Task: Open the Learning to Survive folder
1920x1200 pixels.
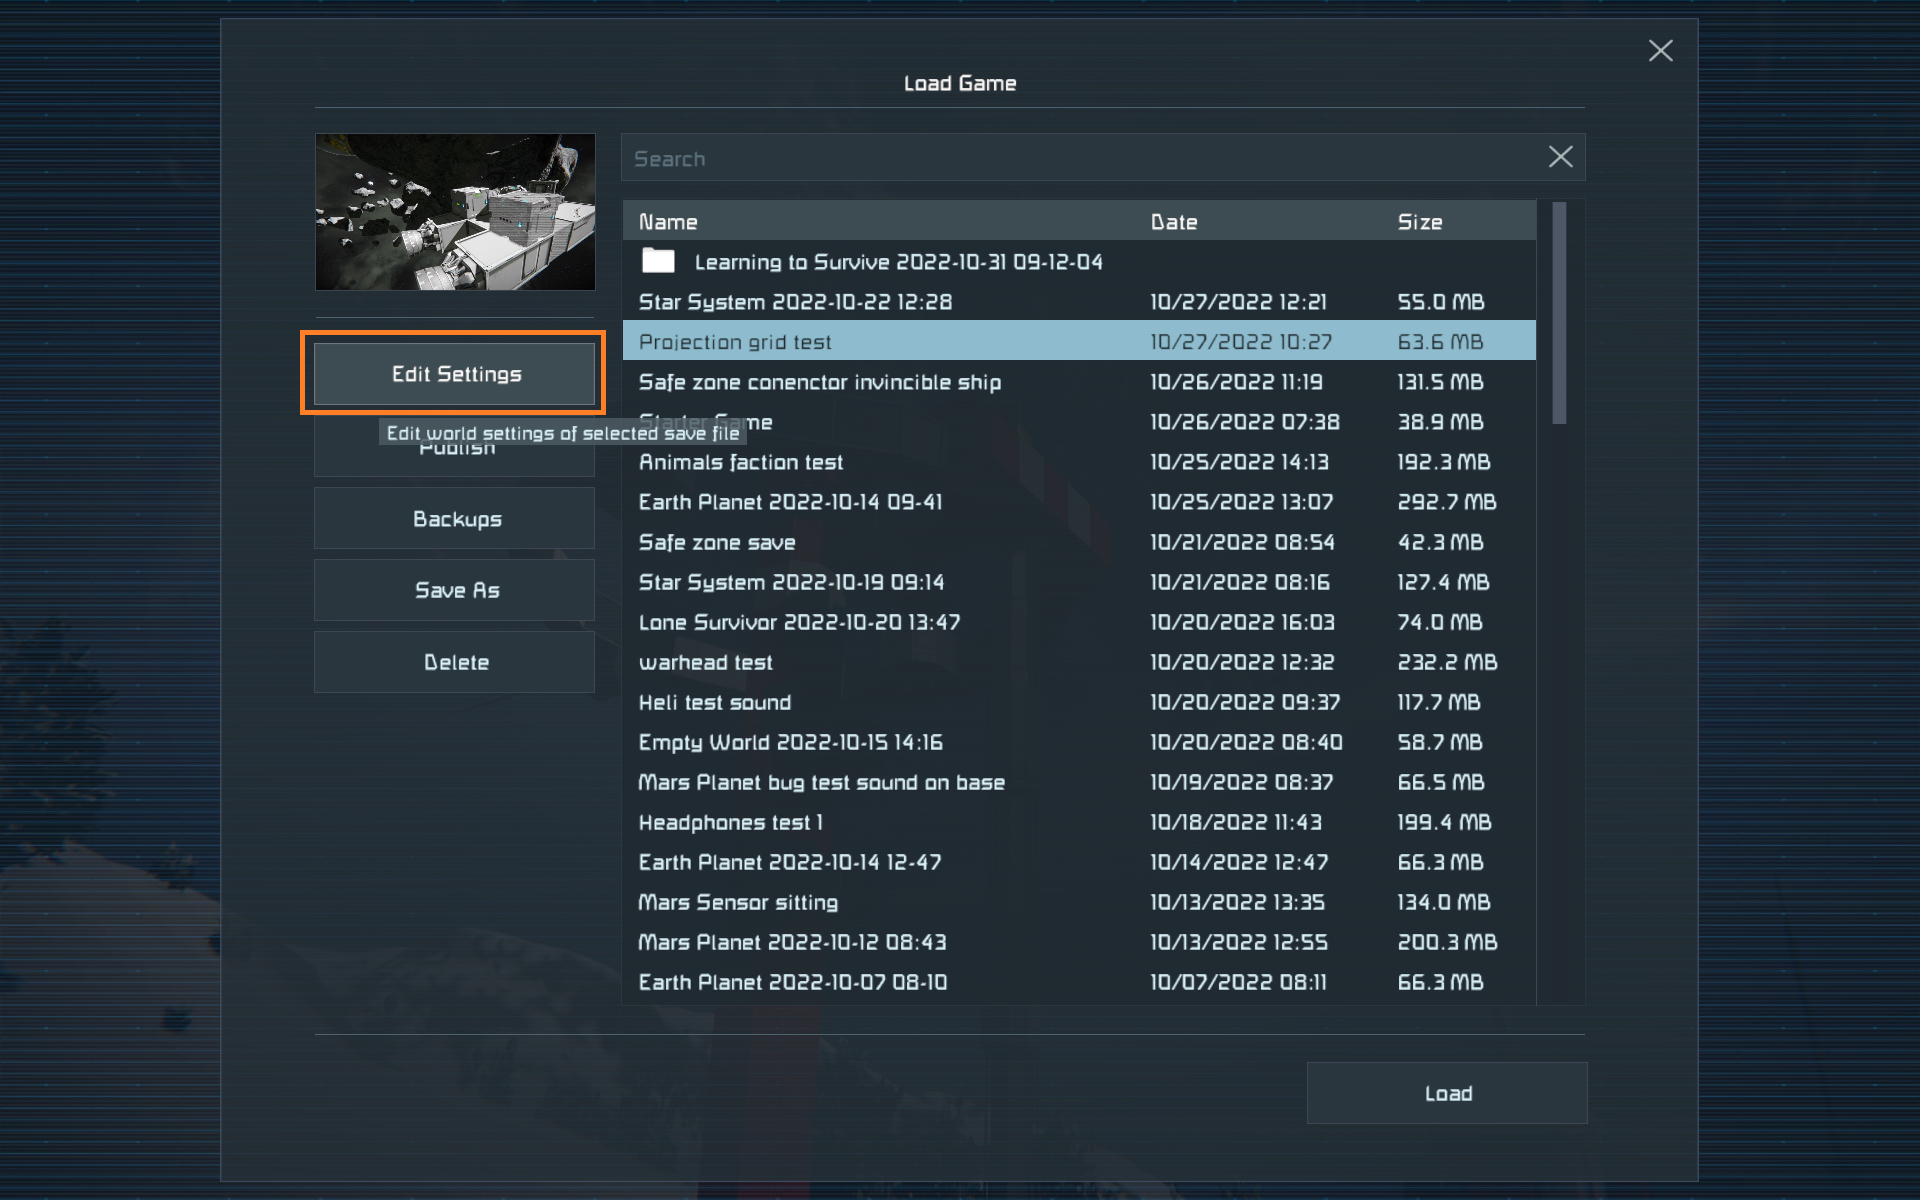Action: (897, 262)
